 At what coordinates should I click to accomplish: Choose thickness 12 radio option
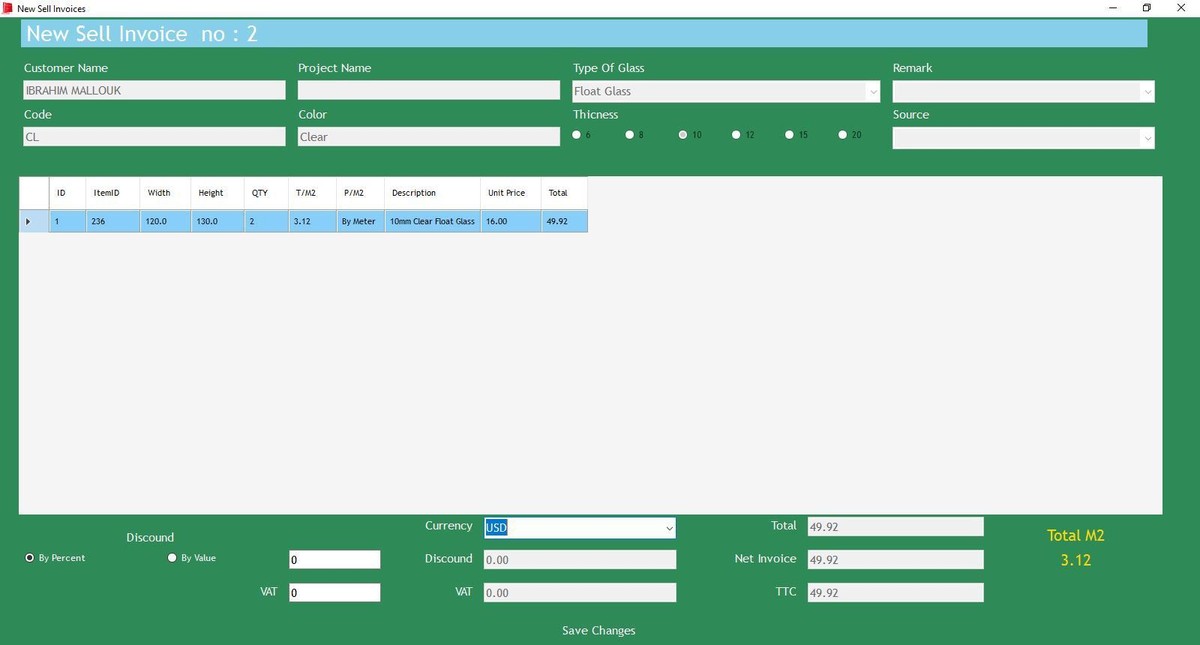[737, 135]
